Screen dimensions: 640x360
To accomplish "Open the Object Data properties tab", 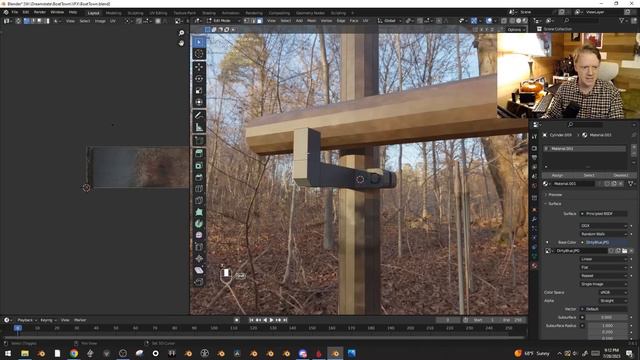I will 534,256.
